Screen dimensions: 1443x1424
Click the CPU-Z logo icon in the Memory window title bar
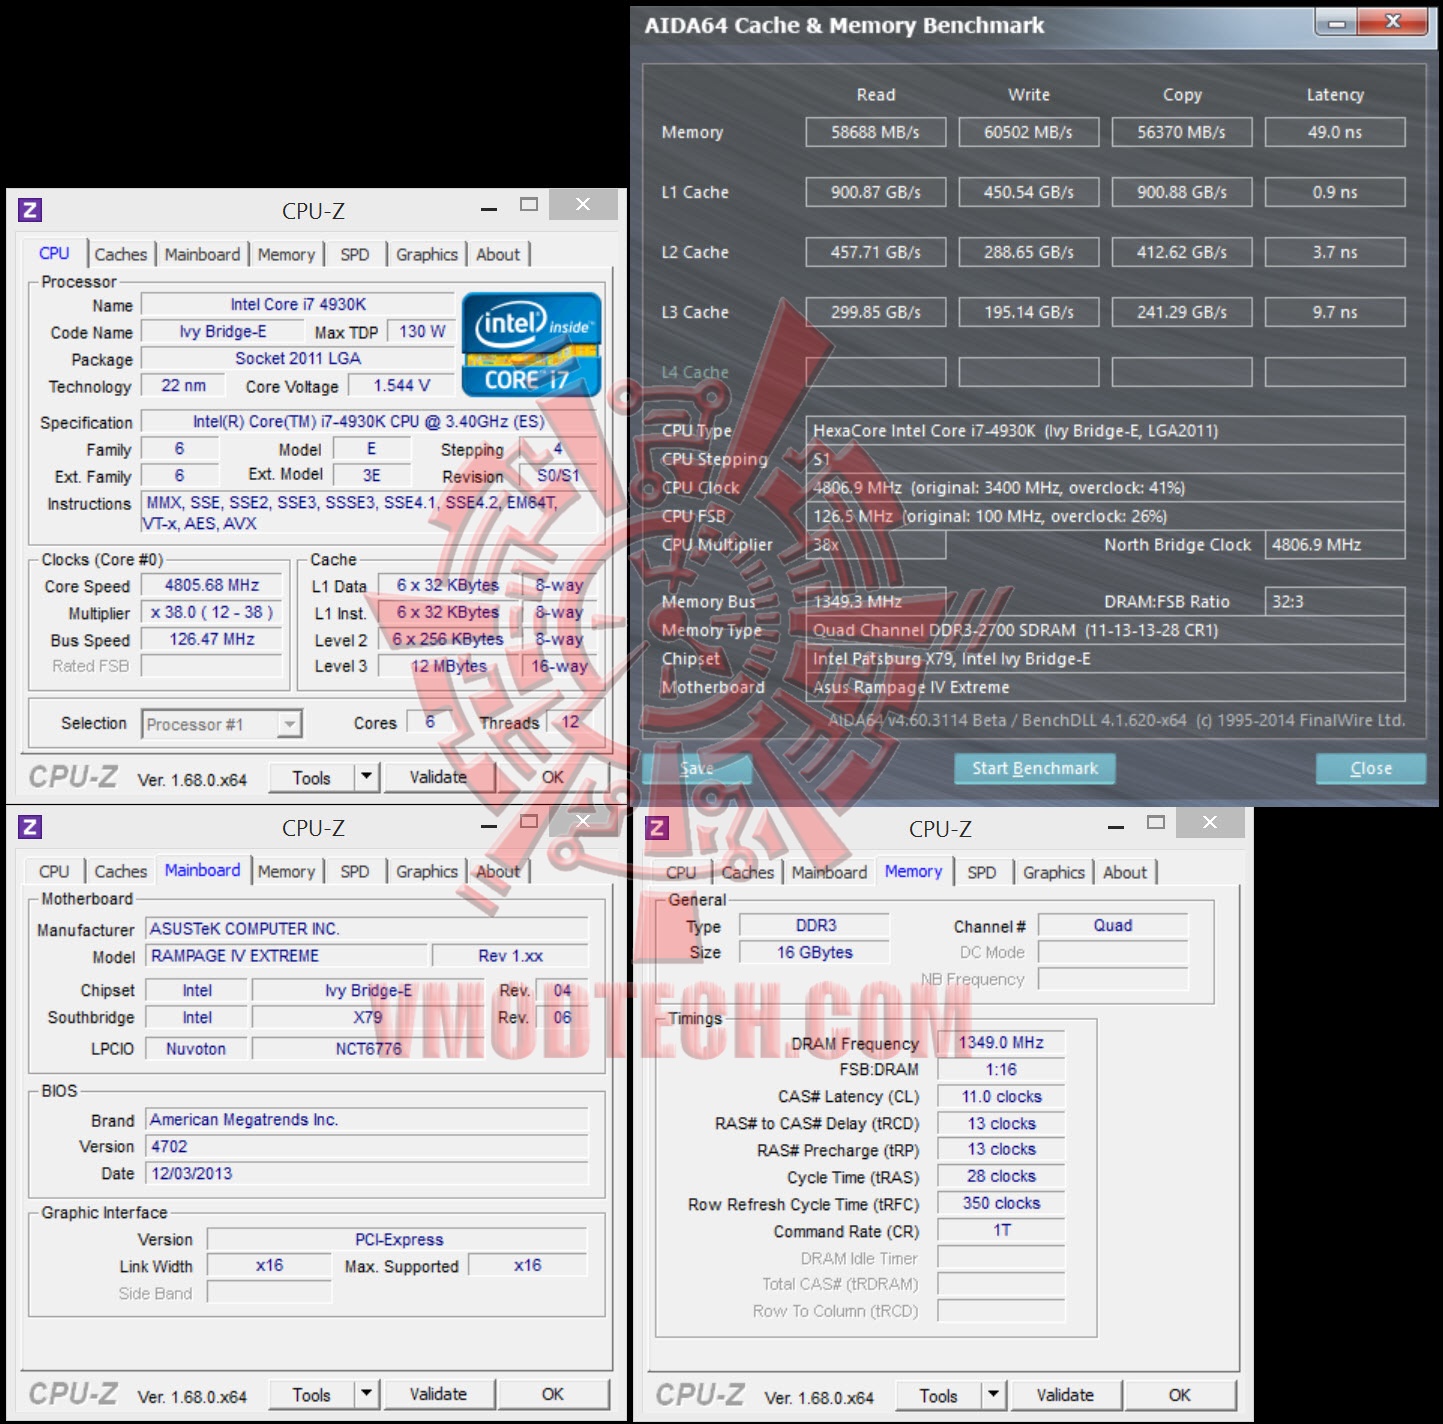tap(657, 828)
